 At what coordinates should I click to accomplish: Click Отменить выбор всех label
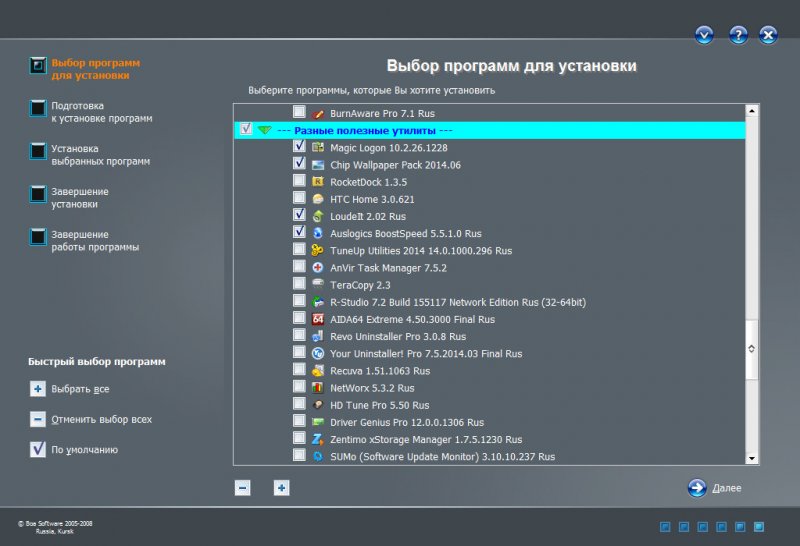coord(102,419)
